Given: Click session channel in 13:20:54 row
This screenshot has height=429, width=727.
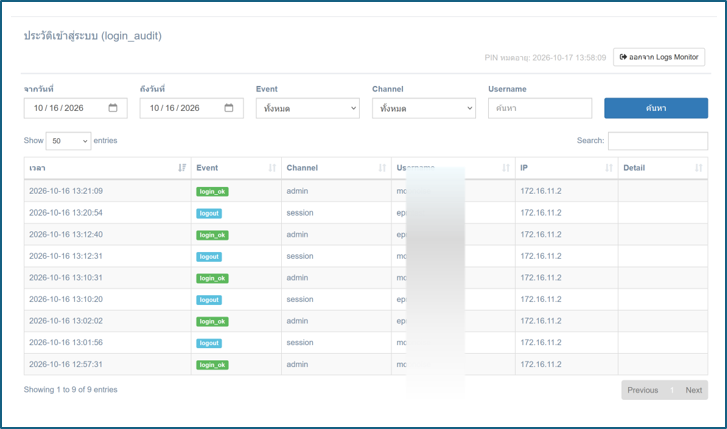Looking at the screenshot, I should coord(300,213).
